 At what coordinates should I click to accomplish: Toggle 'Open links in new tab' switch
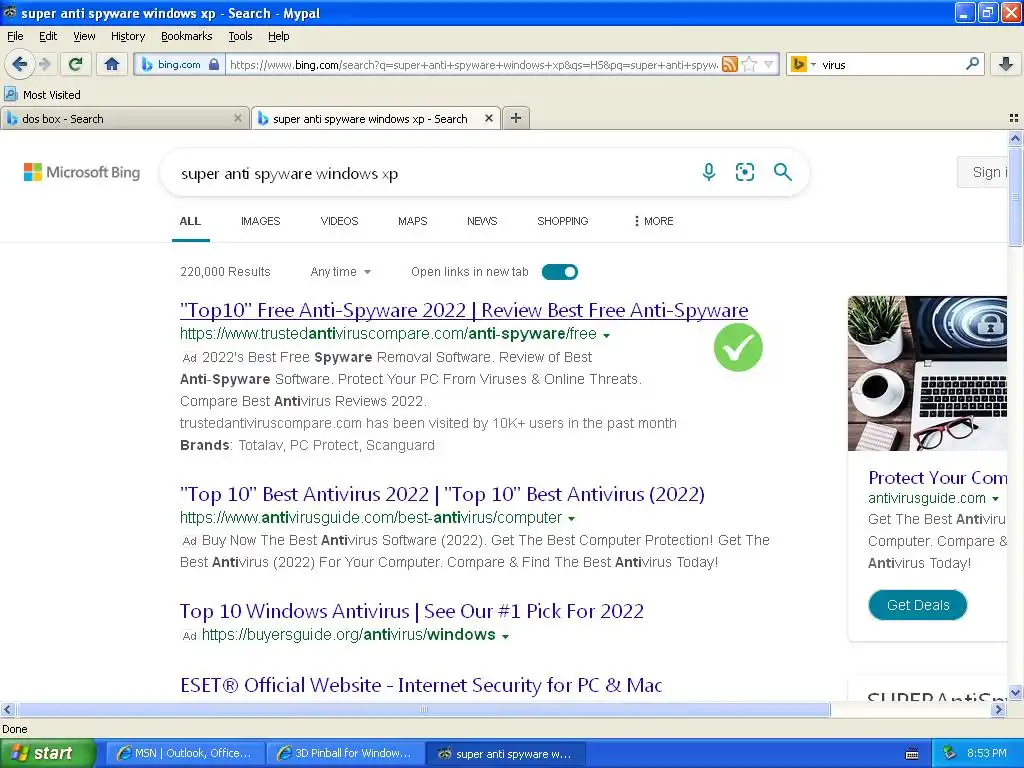(560, 272)
